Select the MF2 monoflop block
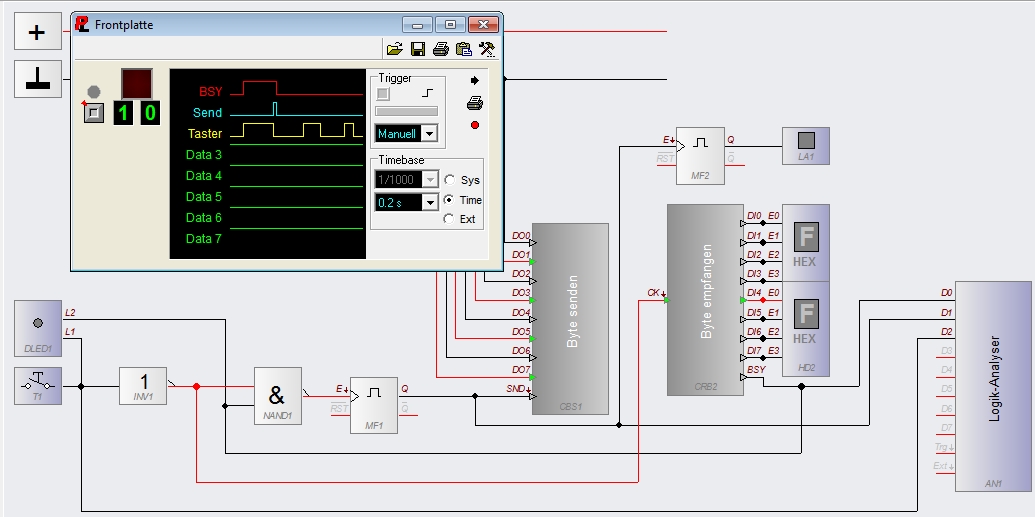The height and width of the screenshot is (517, 1035). coord(700,156)
